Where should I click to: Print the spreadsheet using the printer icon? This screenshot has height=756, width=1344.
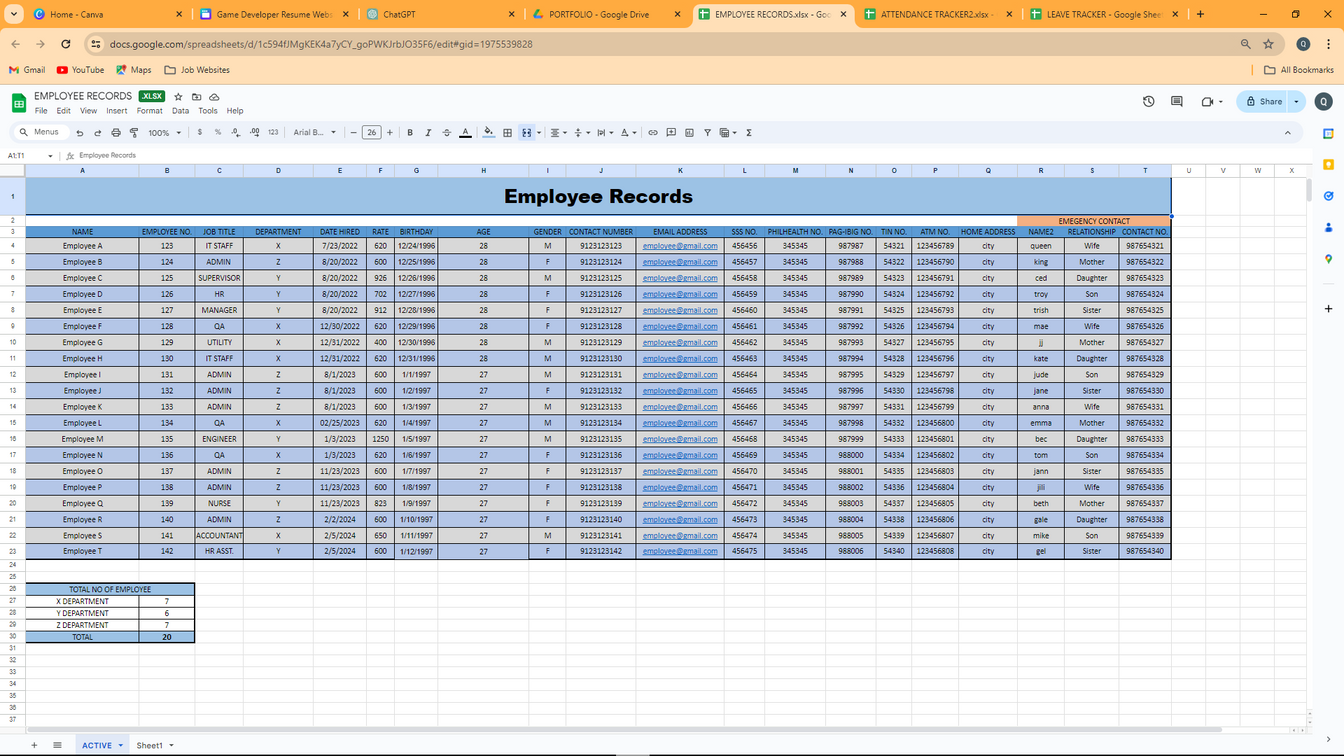pos(116,133)
